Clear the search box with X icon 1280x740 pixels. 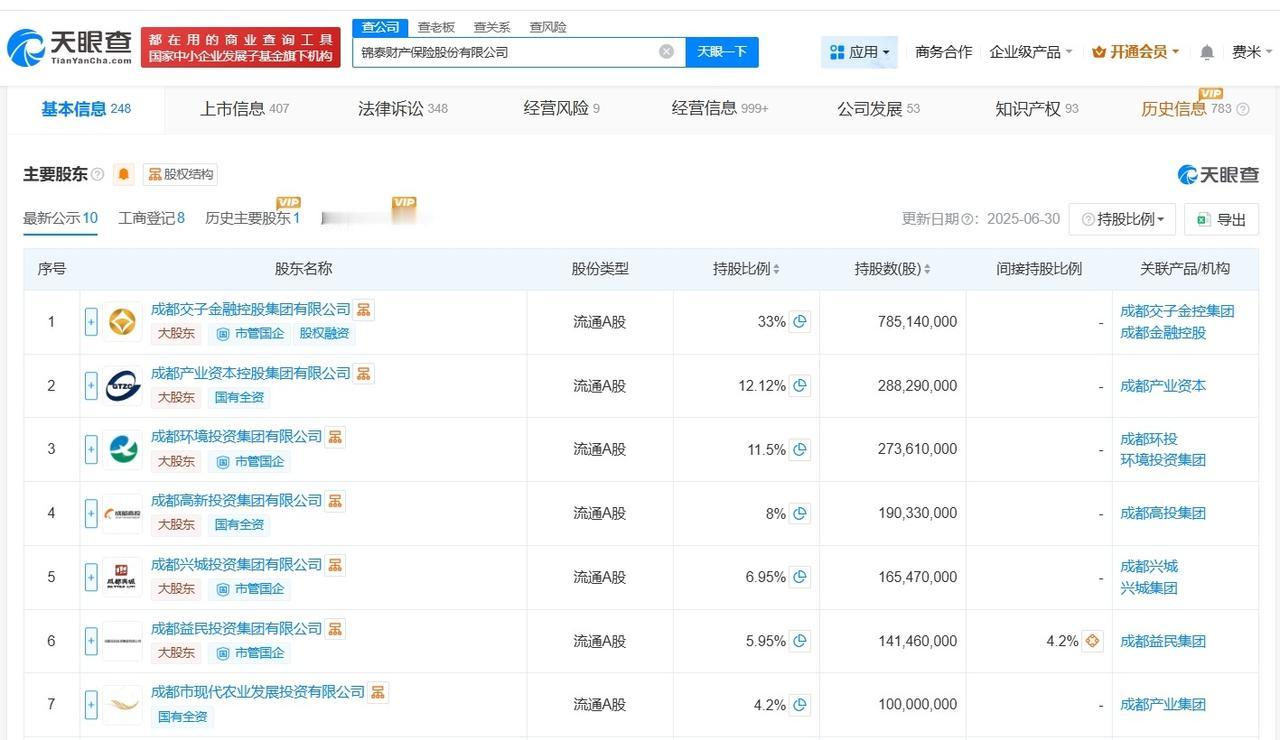(666, 52)
